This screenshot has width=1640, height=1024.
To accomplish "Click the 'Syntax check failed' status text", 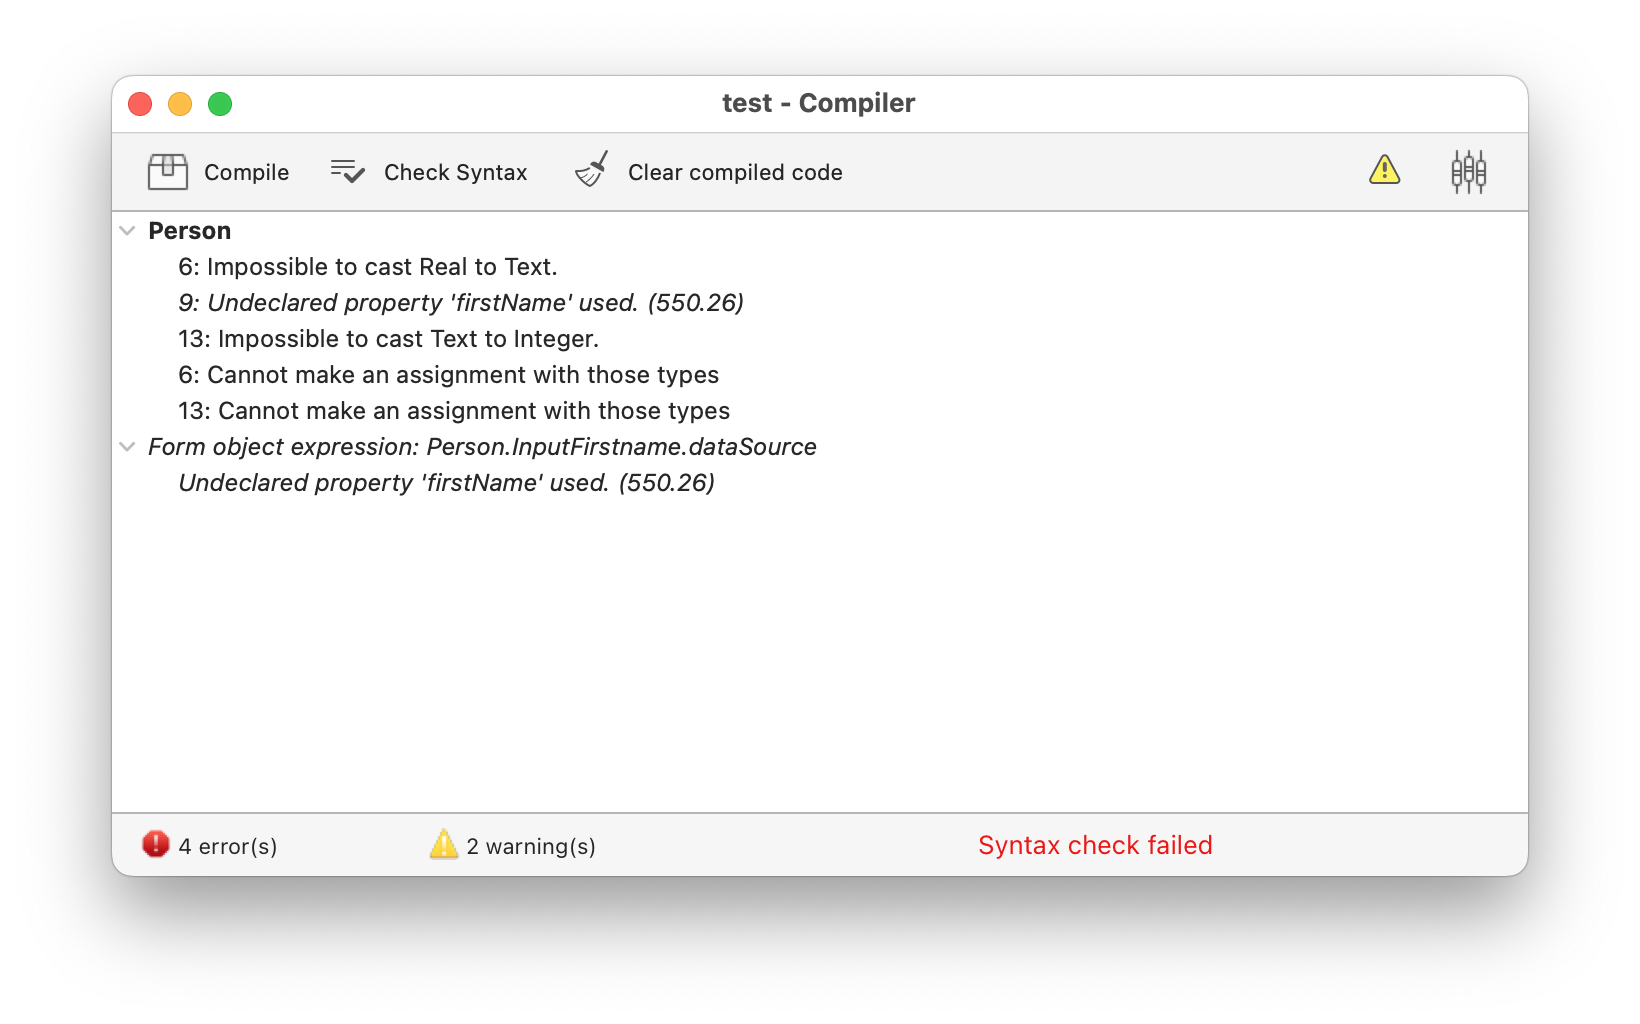I will 1095,845.
